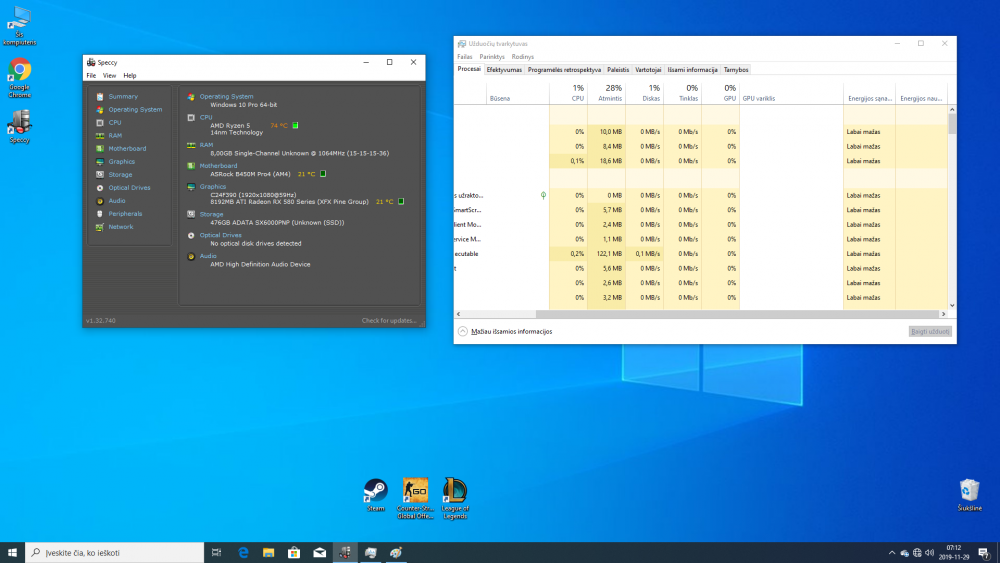Select Google Chrome desktop icon
The width and height of the screenshot is (1000, 563).
(20, 78)
